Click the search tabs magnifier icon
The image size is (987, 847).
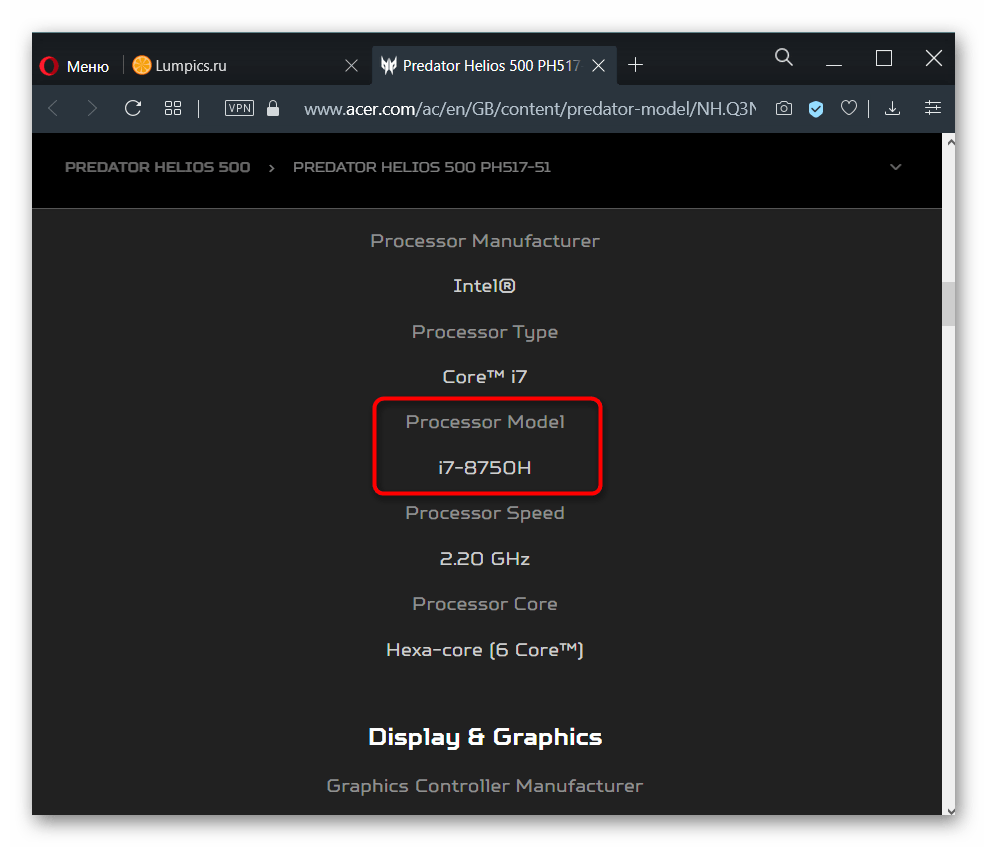(x=784, y=58)
